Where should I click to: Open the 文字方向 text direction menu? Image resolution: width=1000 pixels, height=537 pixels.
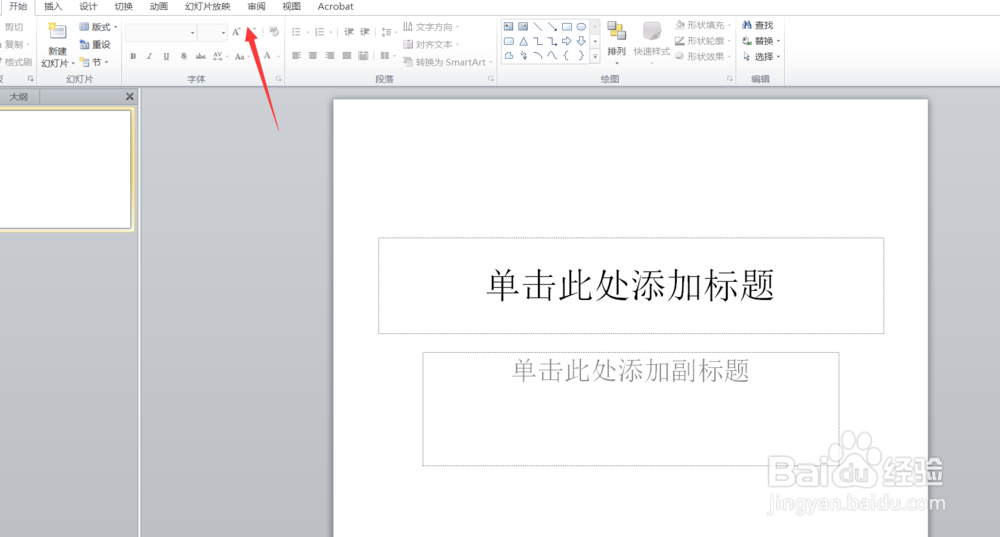click(431, 27)
